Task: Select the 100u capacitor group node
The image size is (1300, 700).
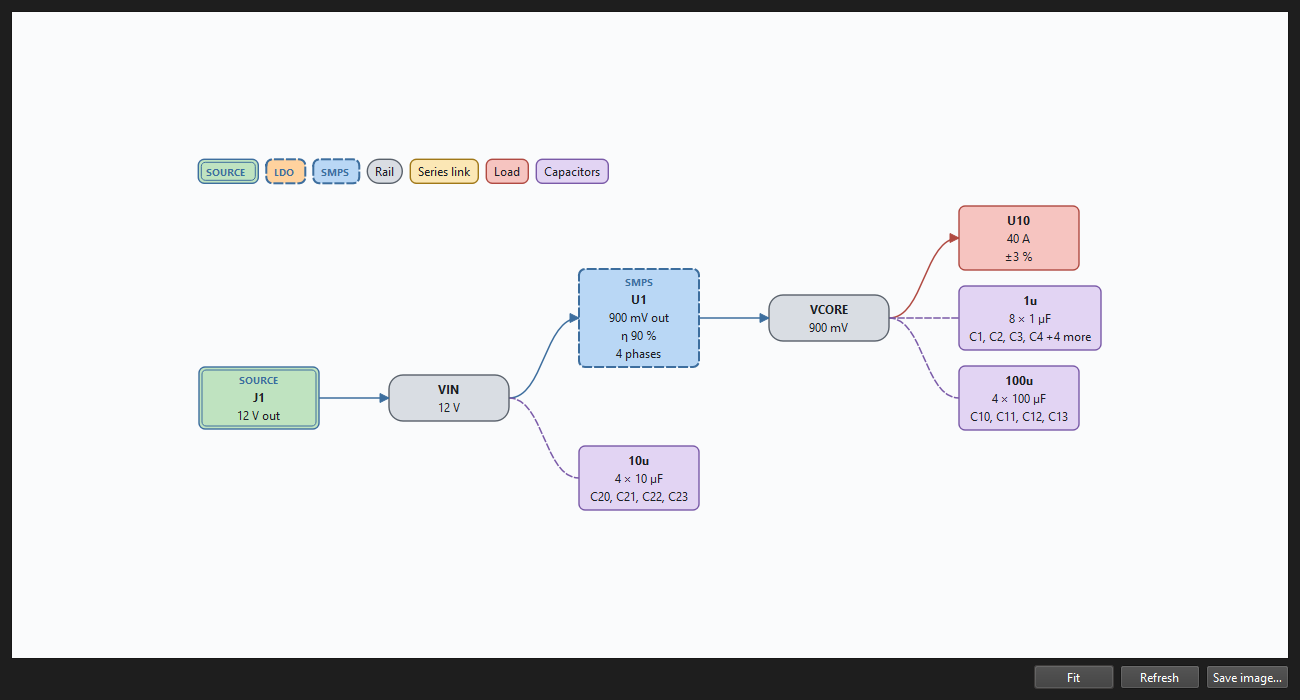Action: (1019, 398)
